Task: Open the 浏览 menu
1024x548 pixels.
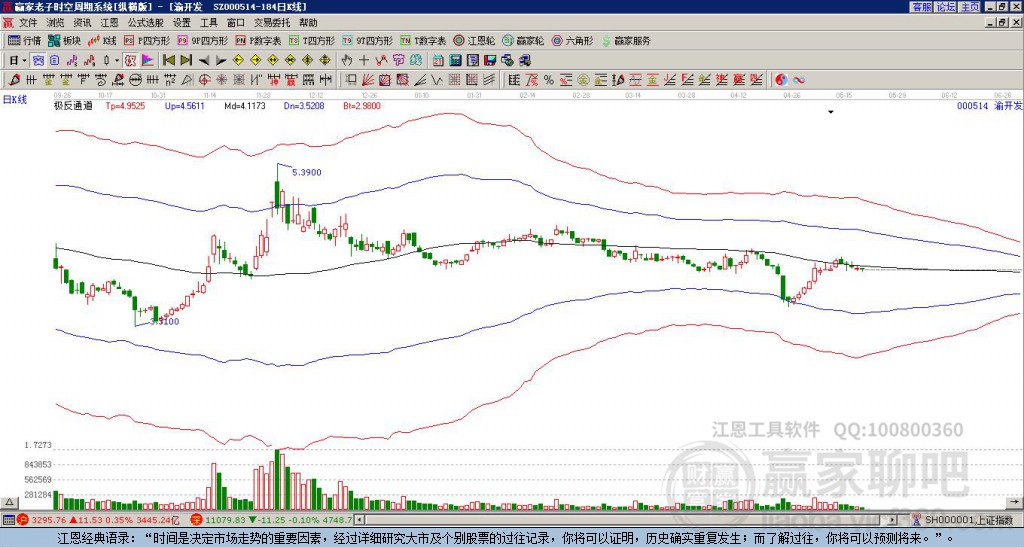Action: point(56,23)
